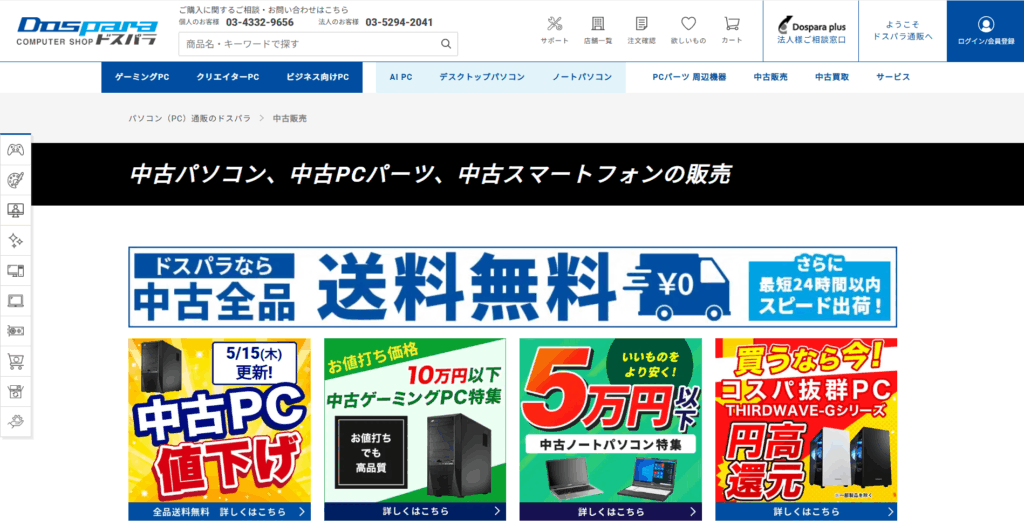Select the hand-with-gear service icon in sidebar
The width and height of the screenshot is (1024, 532).
point(16,421)
